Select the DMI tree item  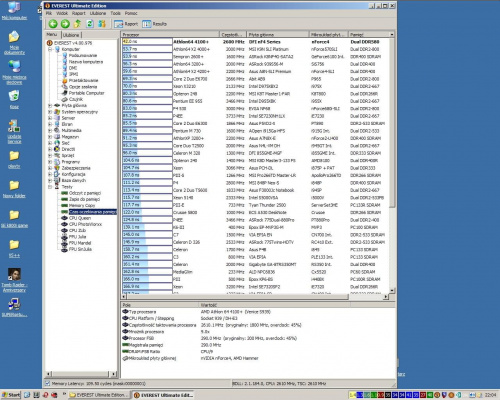tap(73, 68)
